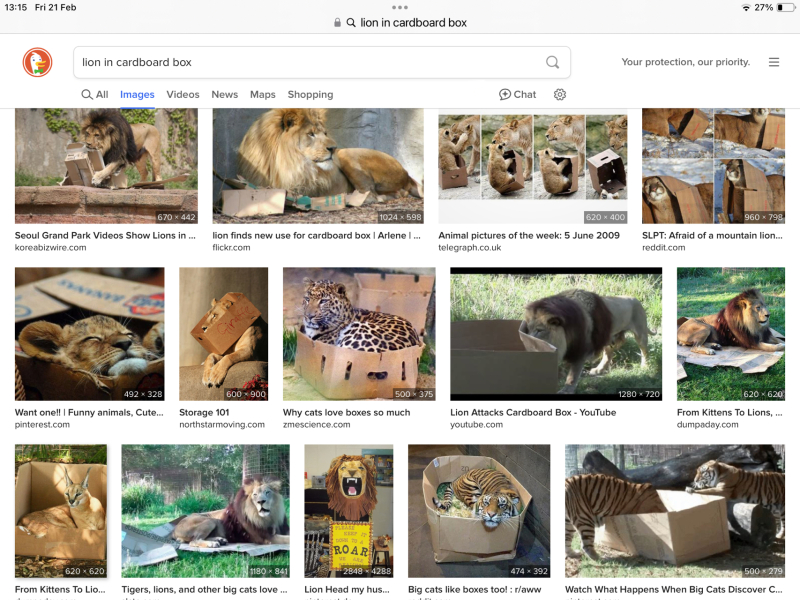Click the search input field
This screenshot has height=600, width=800.
click(x=310, y=62)
